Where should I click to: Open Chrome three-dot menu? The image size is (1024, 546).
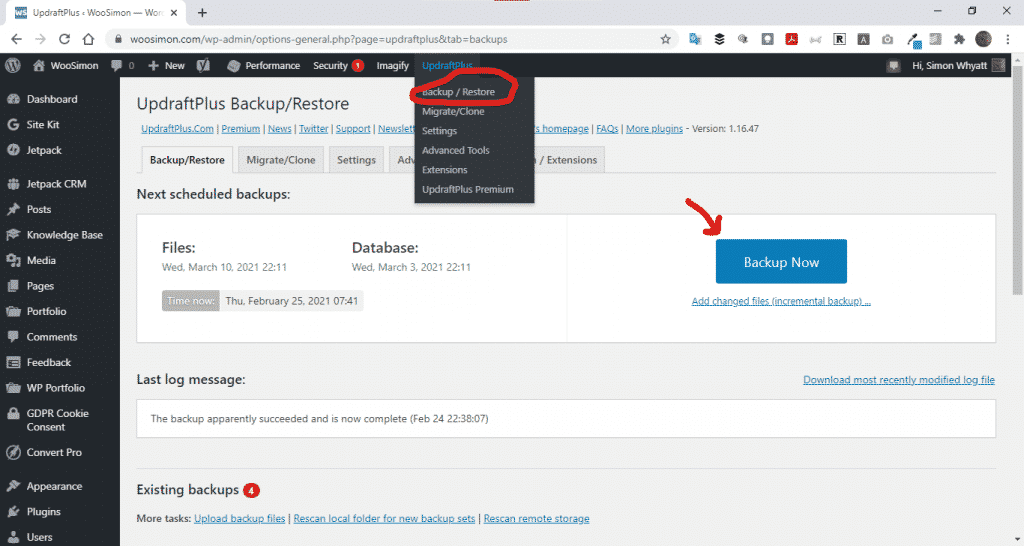pyautogui.click(x=1008, y=39)
